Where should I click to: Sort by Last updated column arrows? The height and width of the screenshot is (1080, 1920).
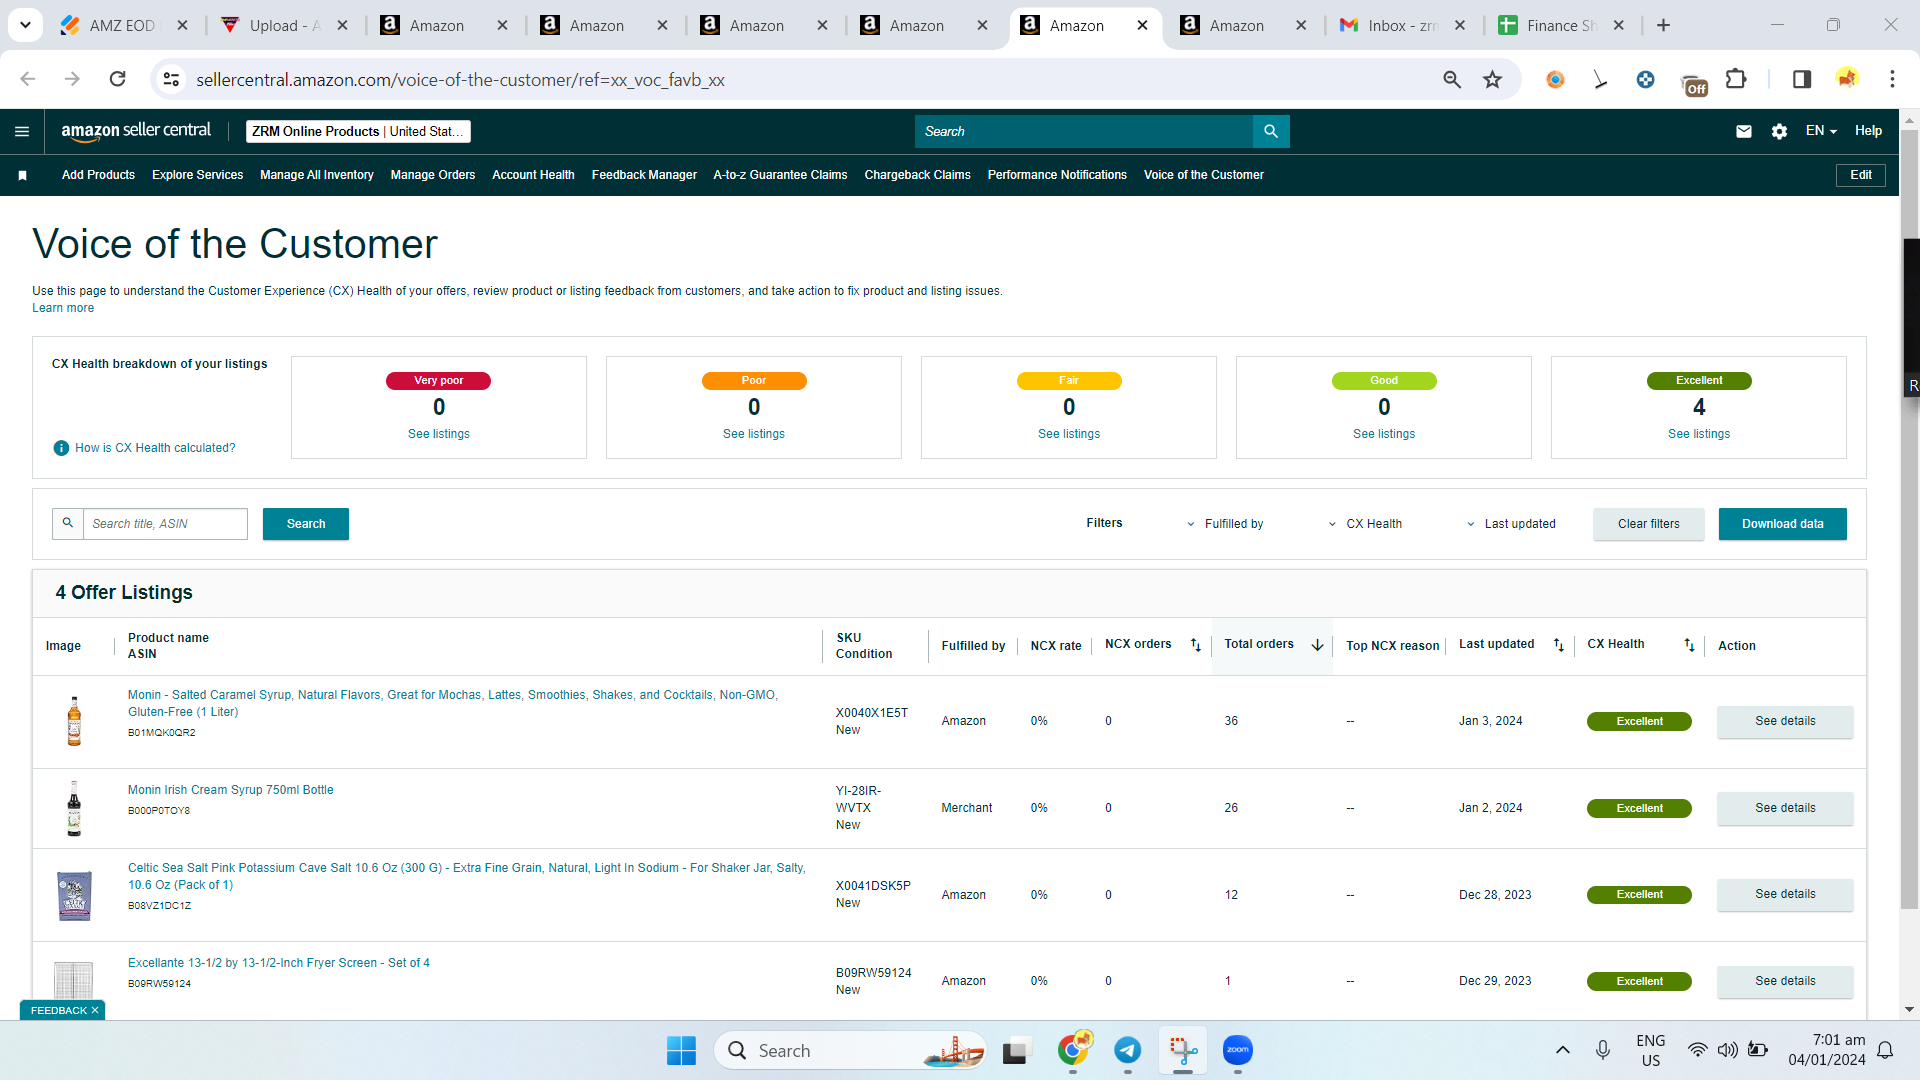1558,645
